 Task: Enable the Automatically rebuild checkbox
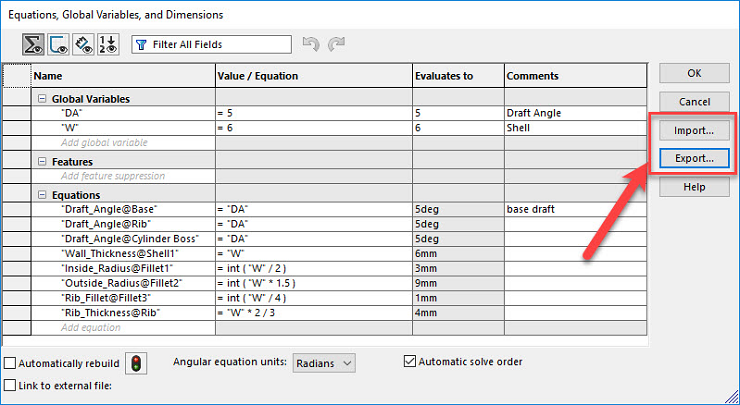[x=10, y=363]
